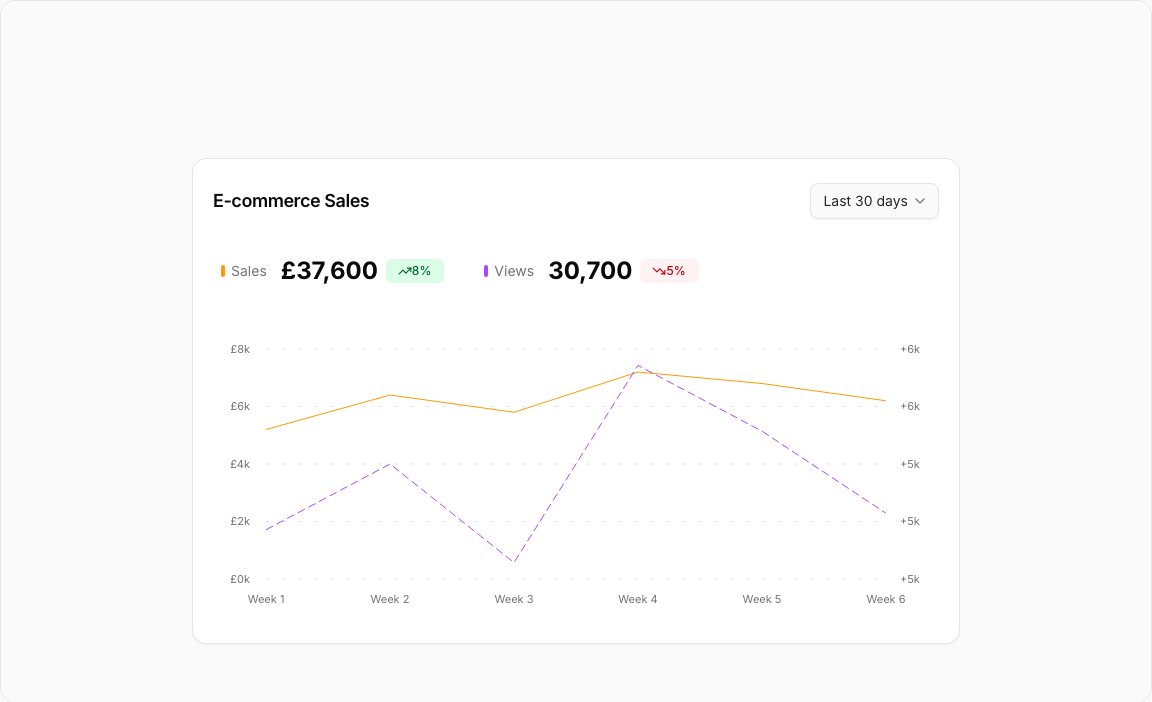Click the orange Sales legend marker
The width and height of the screenshot is (1152, 702).
[x=223, y=271]
